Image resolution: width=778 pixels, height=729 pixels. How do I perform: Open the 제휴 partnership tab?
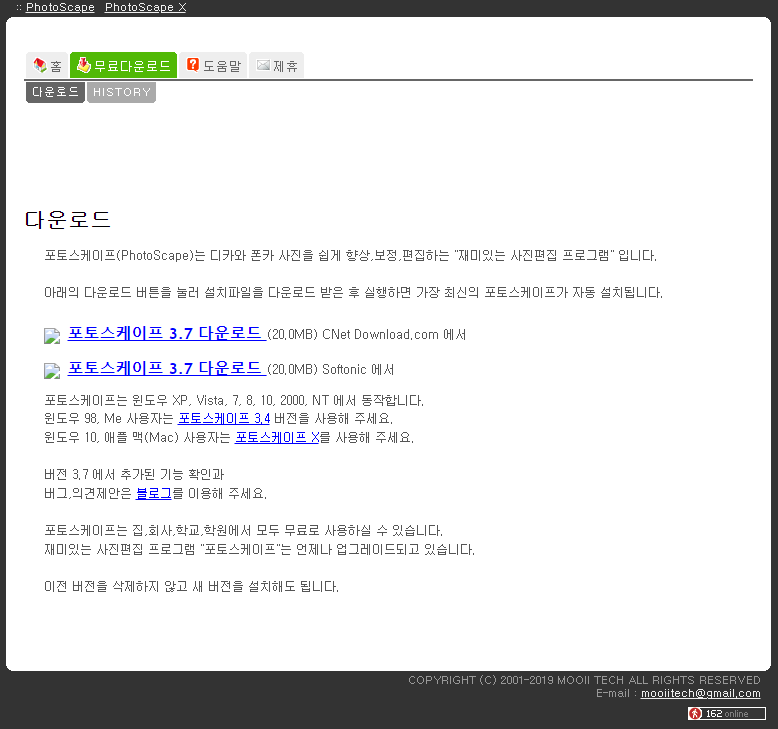tap(276, 65)
